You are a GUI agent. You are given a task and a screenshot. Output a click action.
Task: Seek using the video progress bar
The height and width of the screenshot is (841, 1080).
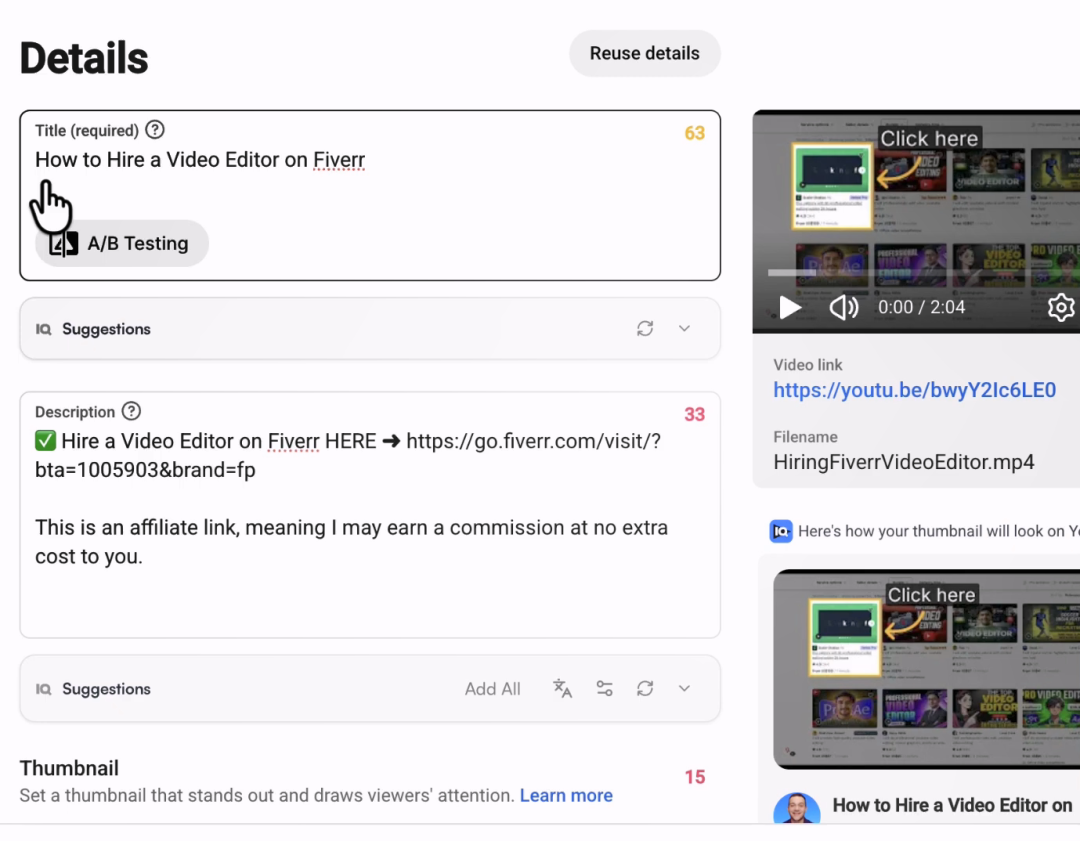point(923,273)
